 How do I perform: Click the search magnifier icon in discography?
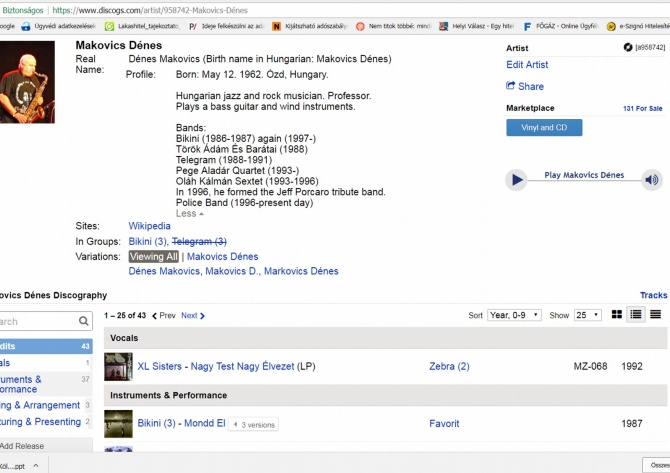coord(84,321)
